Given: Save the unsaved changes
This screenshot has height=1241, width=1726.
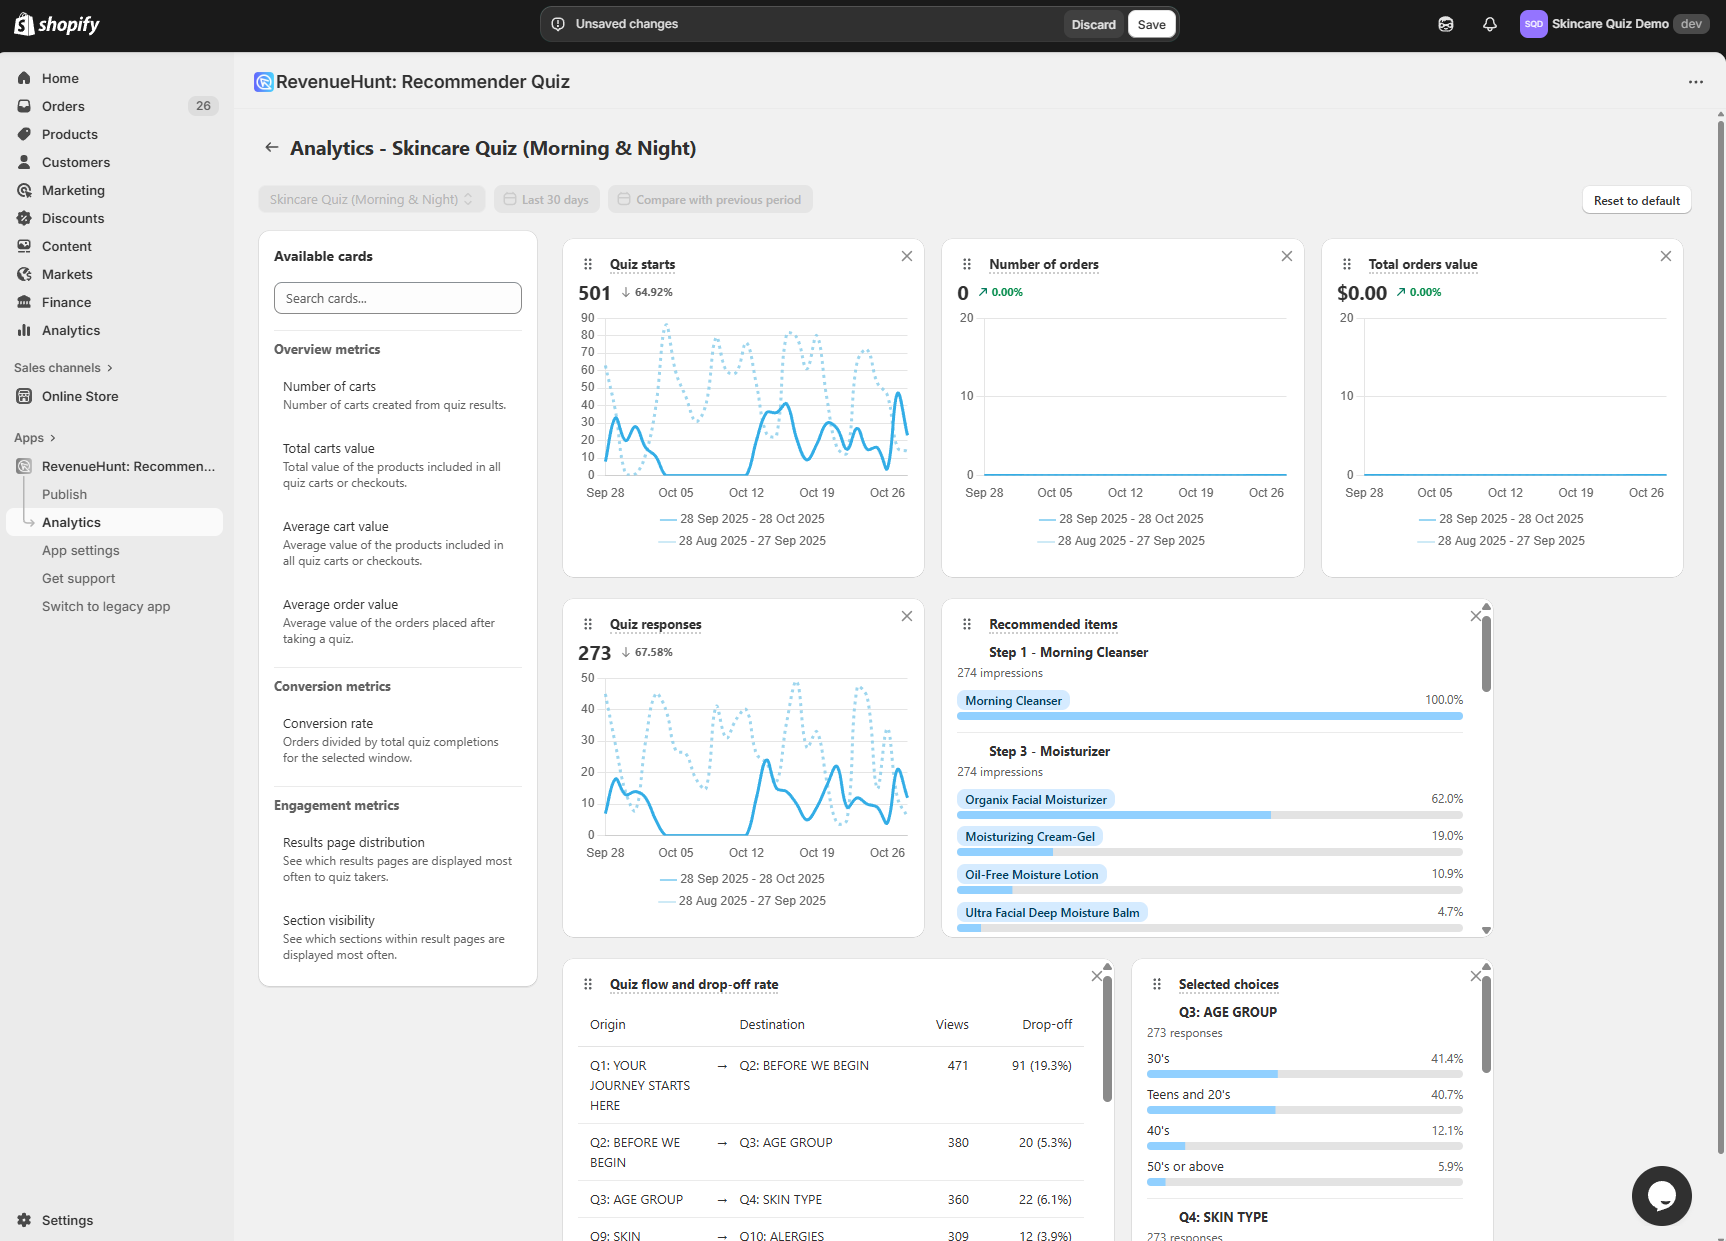Looking at the screenshot, I should [x=1151, y=23].
